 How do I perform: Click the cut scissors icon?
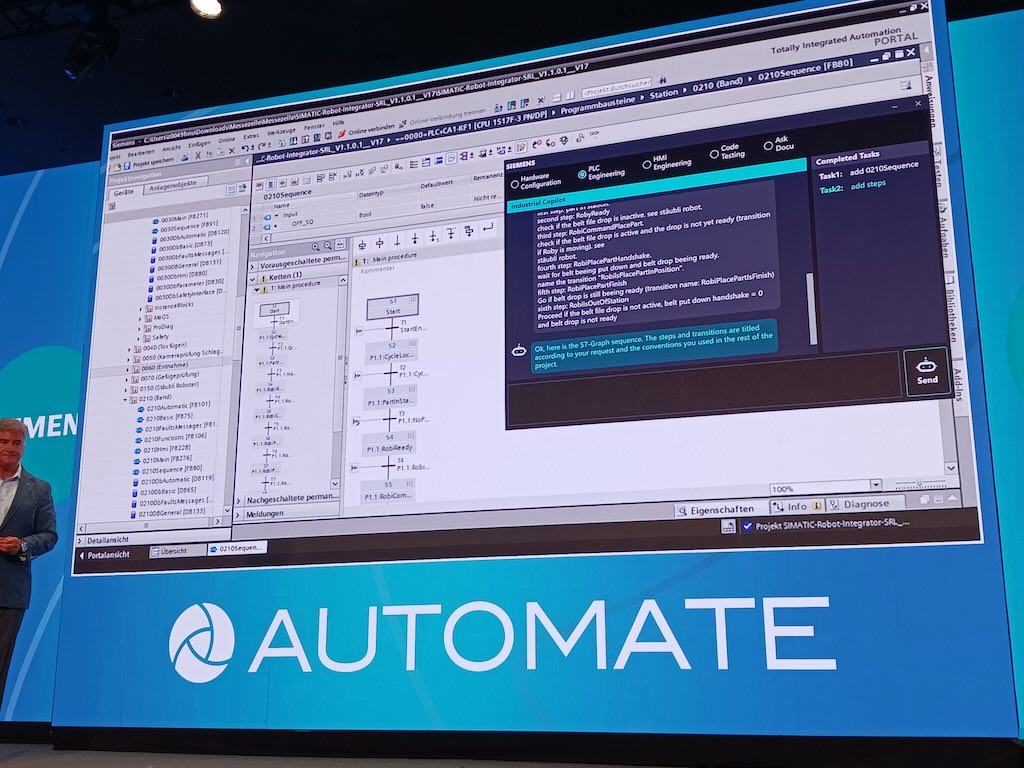pyautogui.click(x=197, y=157)
